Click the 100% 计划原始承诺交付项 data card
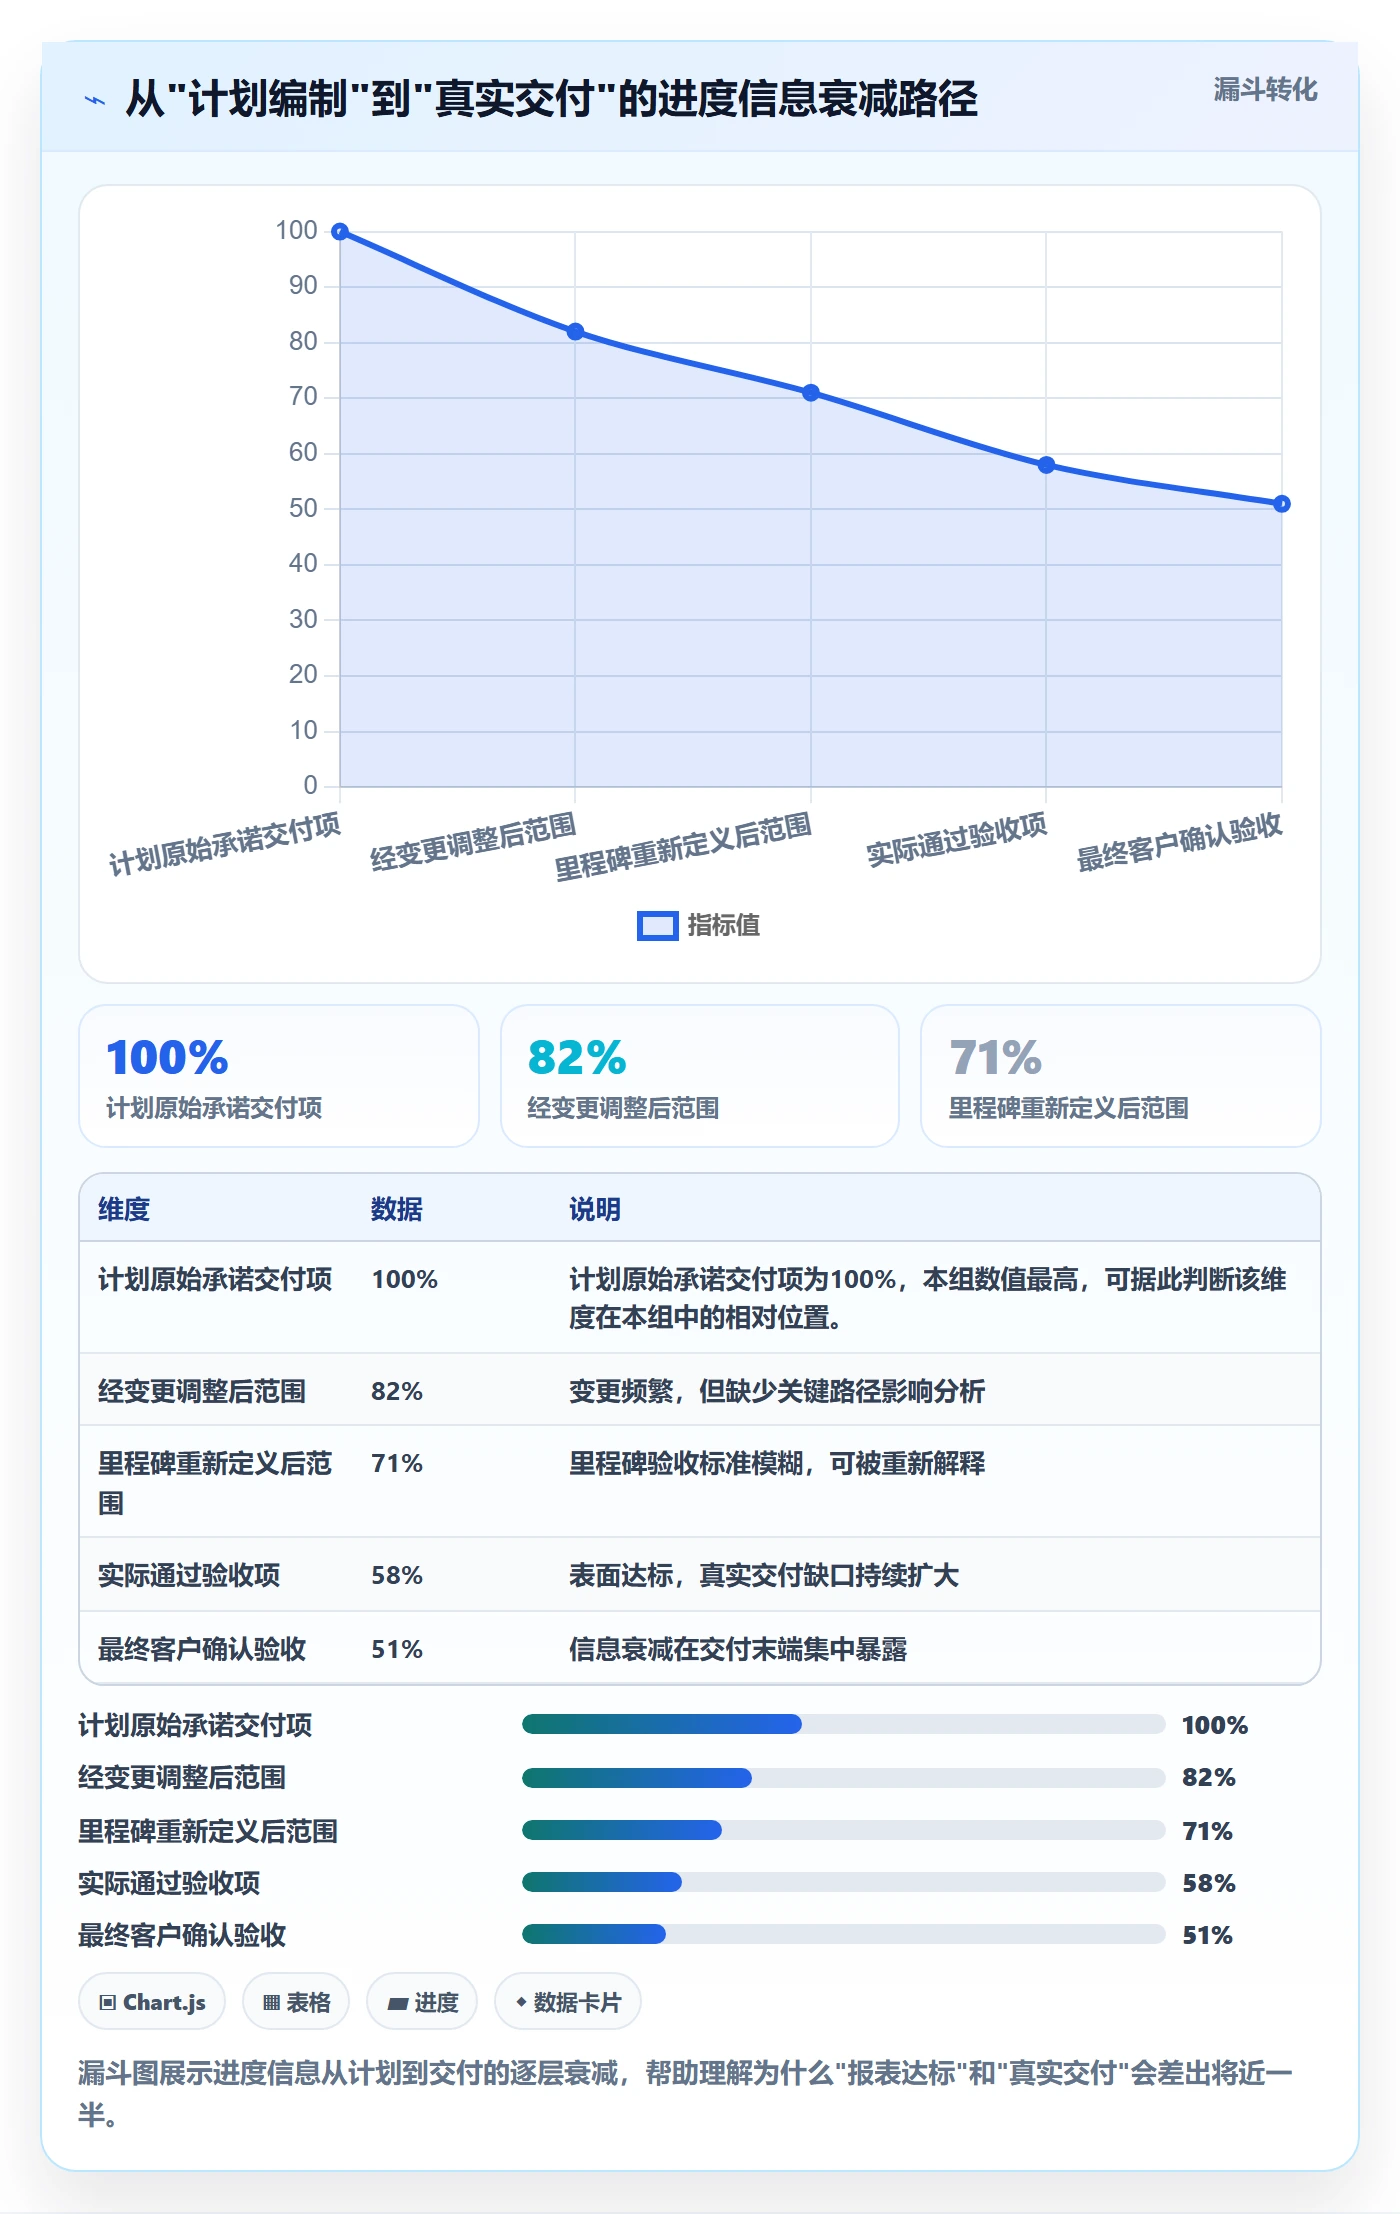The width and height of the screenshot is (1400, 2214). tap(279, 1076)
